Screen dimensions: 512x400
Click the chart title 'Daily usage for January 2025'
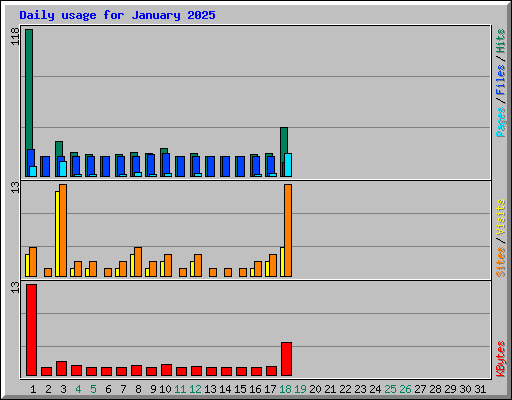point(117,15)
